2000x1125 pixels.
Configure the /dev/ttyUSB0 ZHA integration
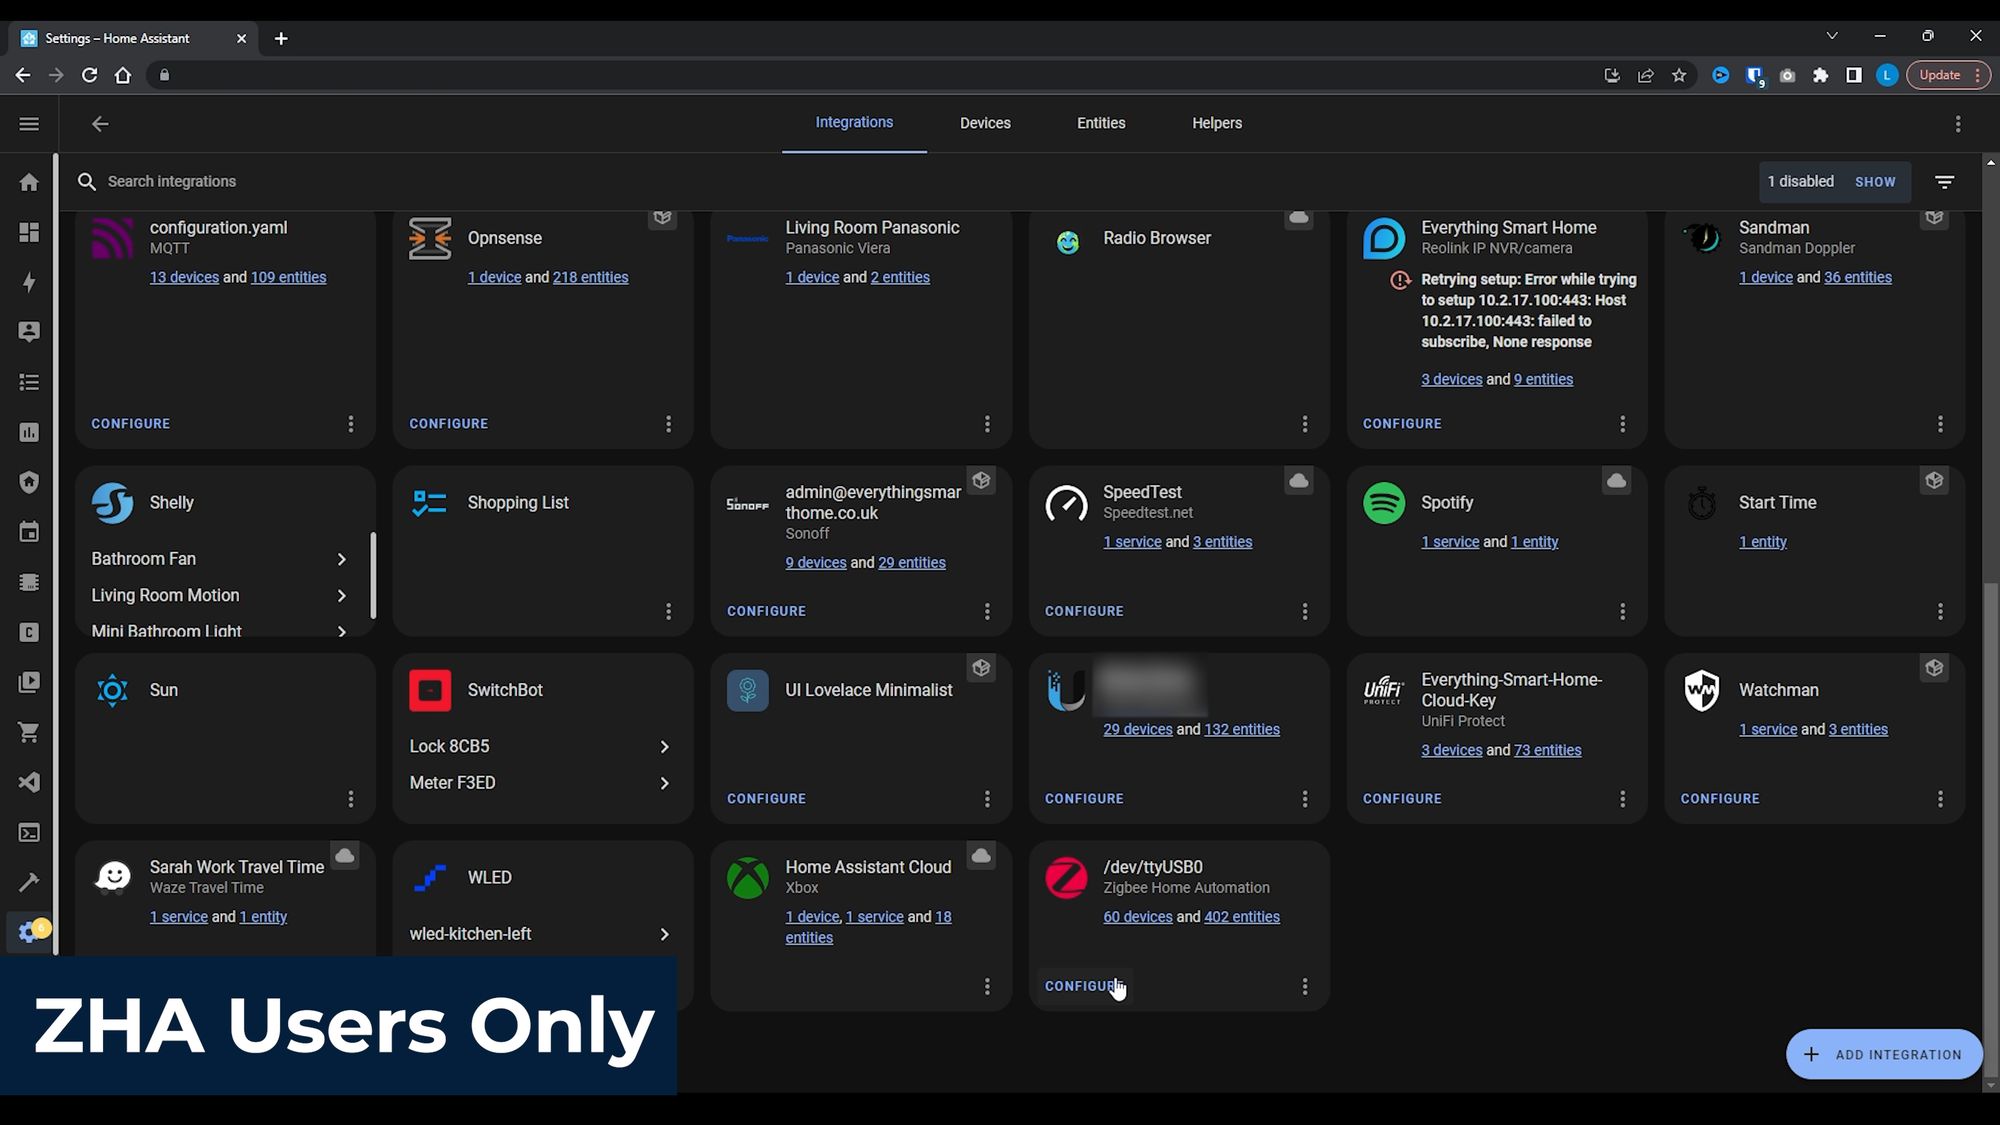(1084, 985)
